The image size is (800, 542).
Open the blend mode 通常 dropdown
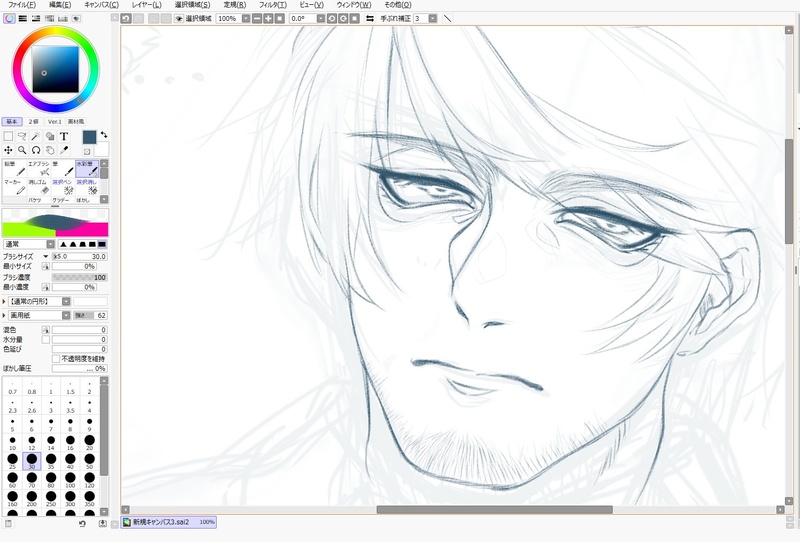(x=51, y=244)
